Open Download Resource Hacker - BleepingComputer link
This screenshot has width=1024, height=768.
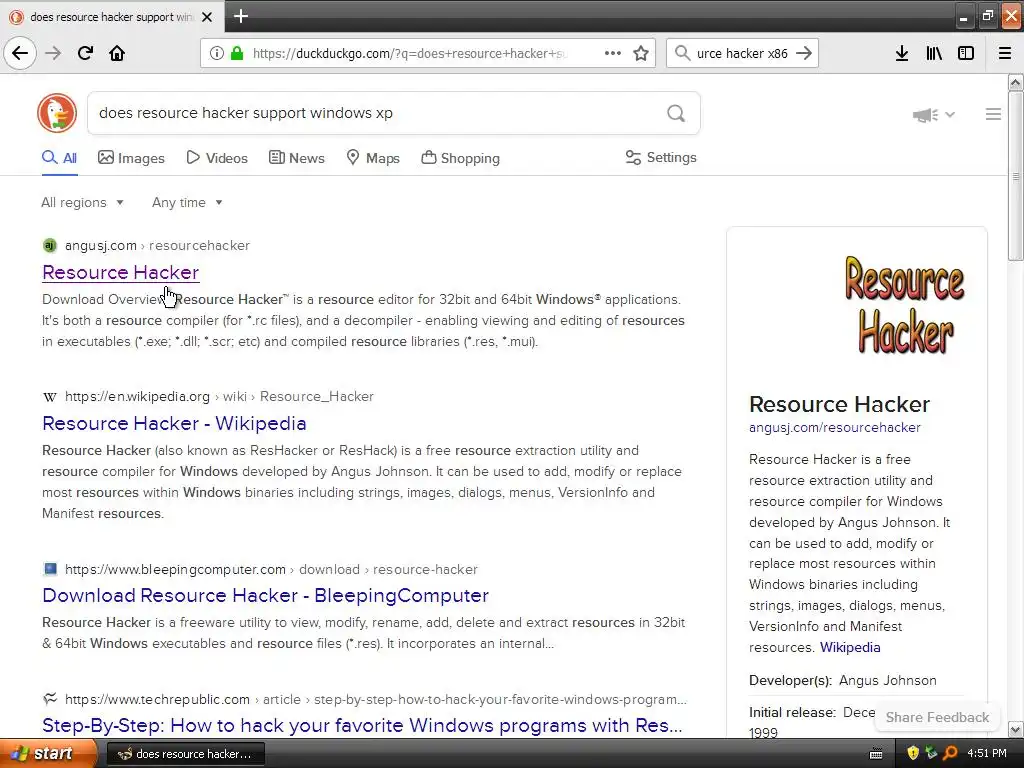tap(266, 595)
